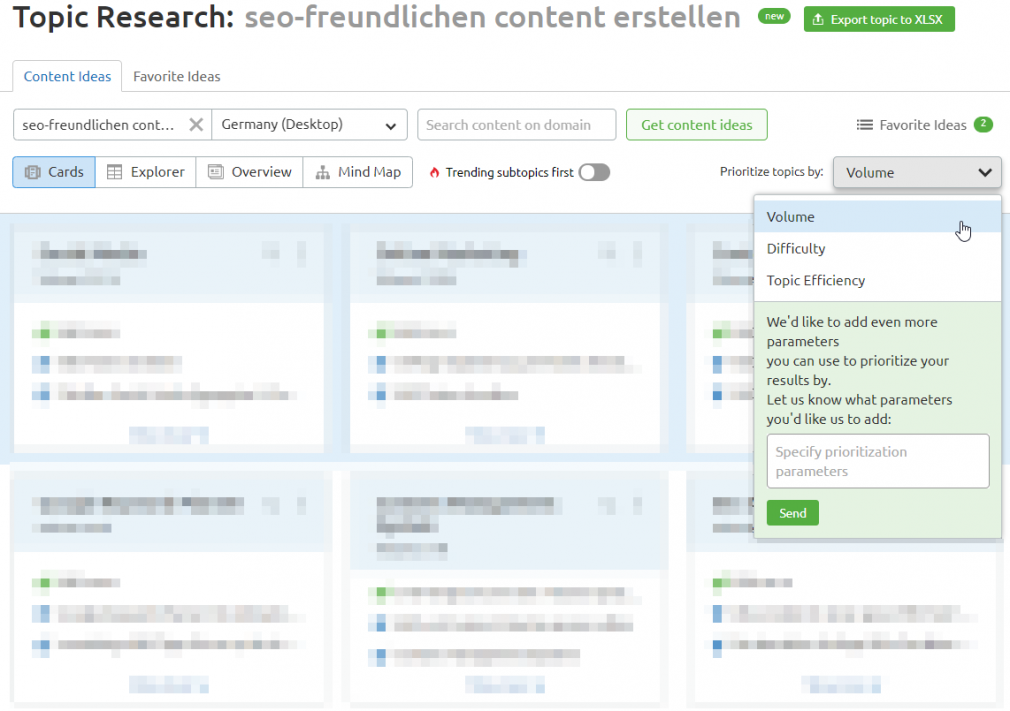The width and height of the screenshot is (1010, 711).
Task: Click the green new badge
Action: tap(774, 17)
